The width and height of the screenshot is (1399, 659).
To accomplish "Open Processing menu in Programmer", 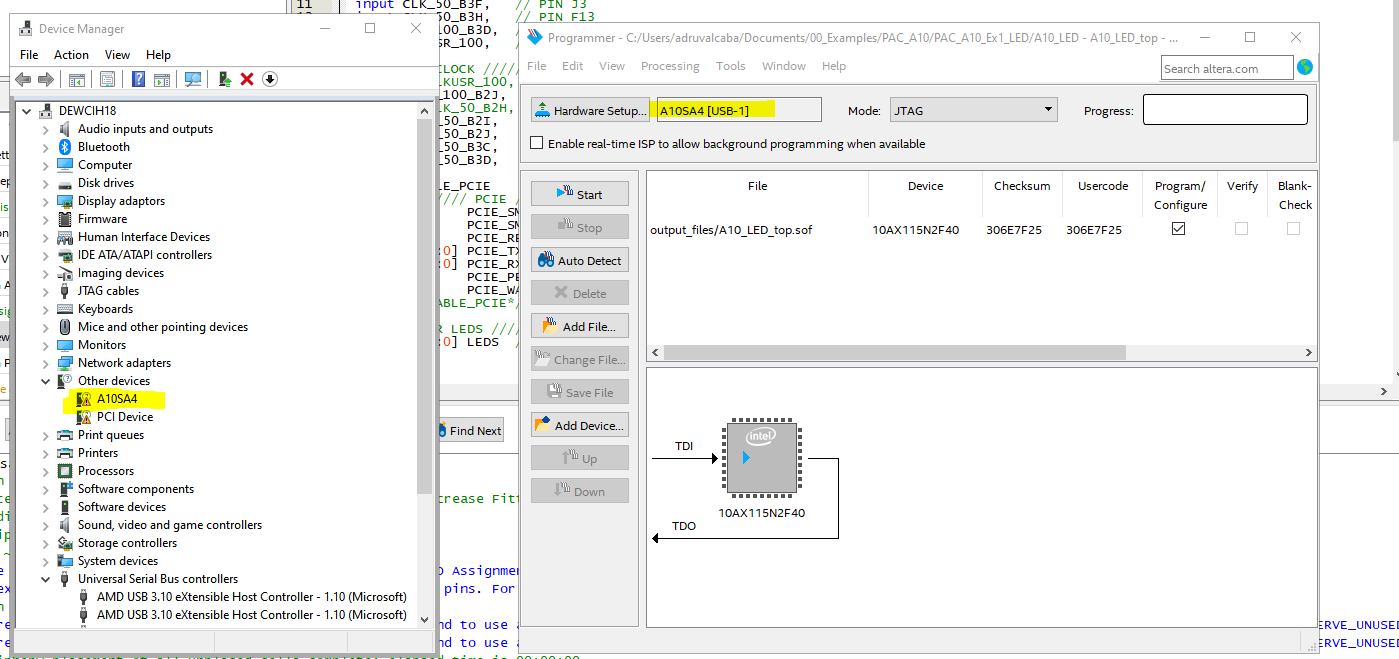I will coord(670,66).
